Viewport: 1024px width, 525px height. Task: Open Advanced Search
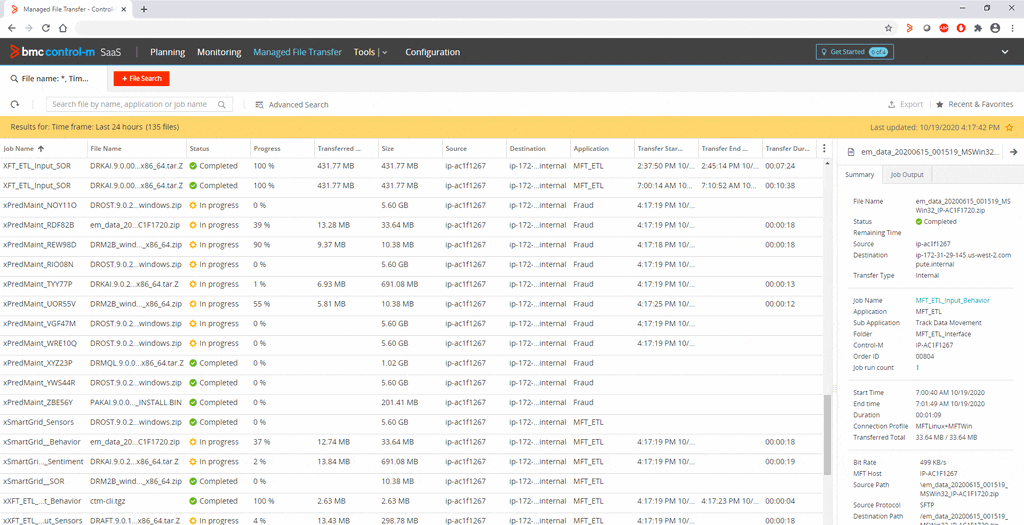point(291,104)
